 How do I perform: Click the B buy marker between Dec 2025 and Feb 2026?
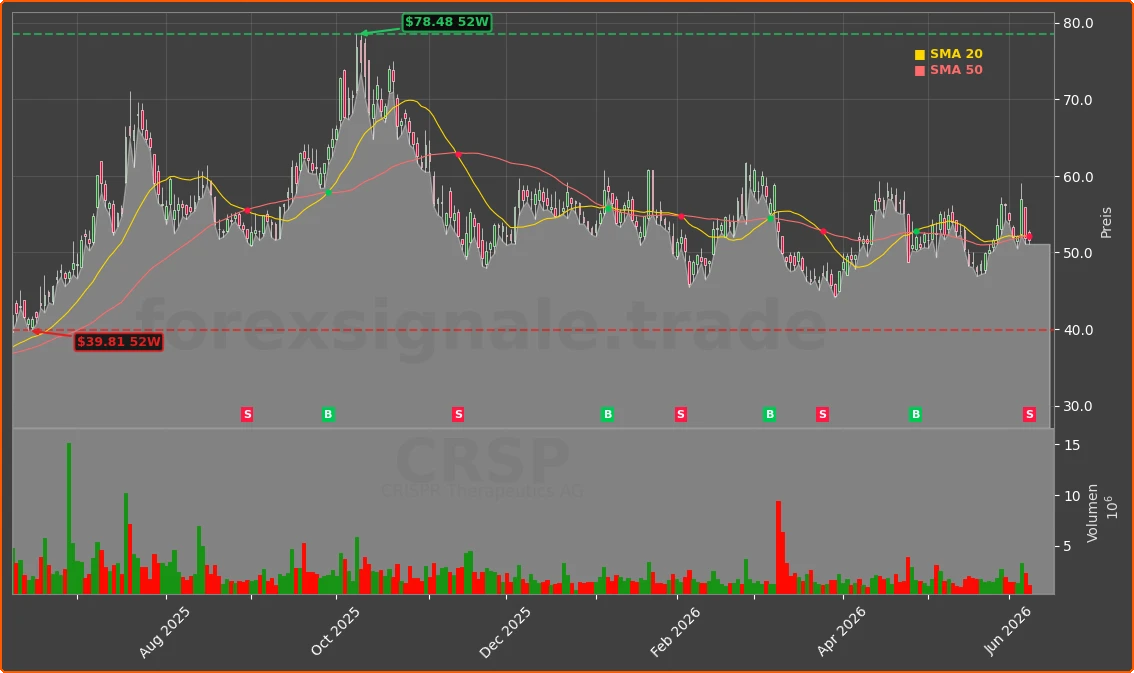coord(608,414)
